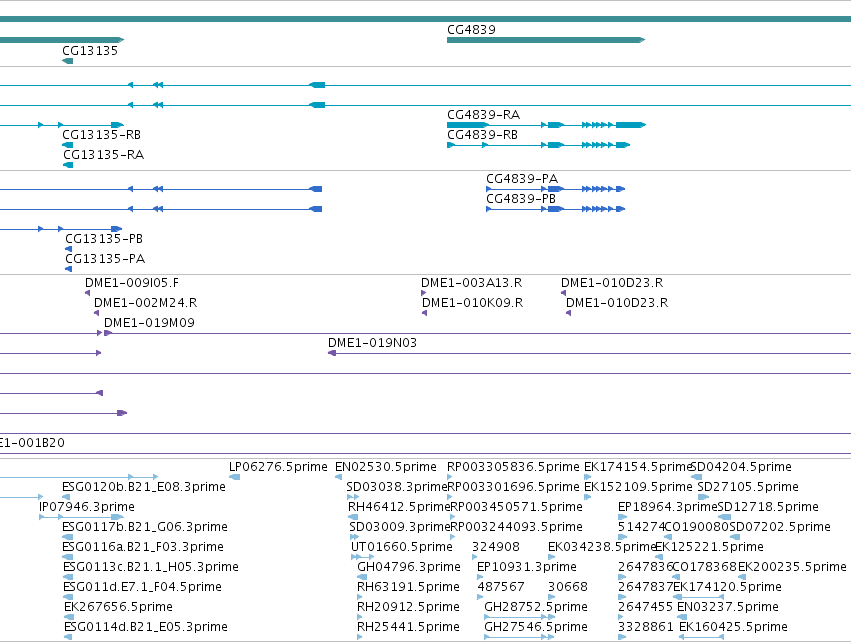
Task: Select SD27105.5prime label
Action: 748,487
